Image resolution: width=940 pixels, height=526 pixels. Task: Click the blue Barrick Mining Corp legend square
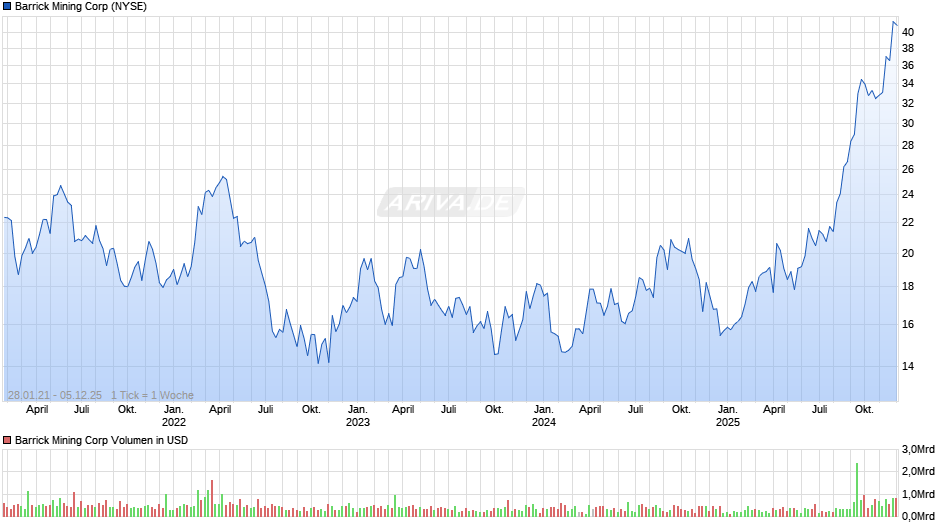click(x=7, y=7)
